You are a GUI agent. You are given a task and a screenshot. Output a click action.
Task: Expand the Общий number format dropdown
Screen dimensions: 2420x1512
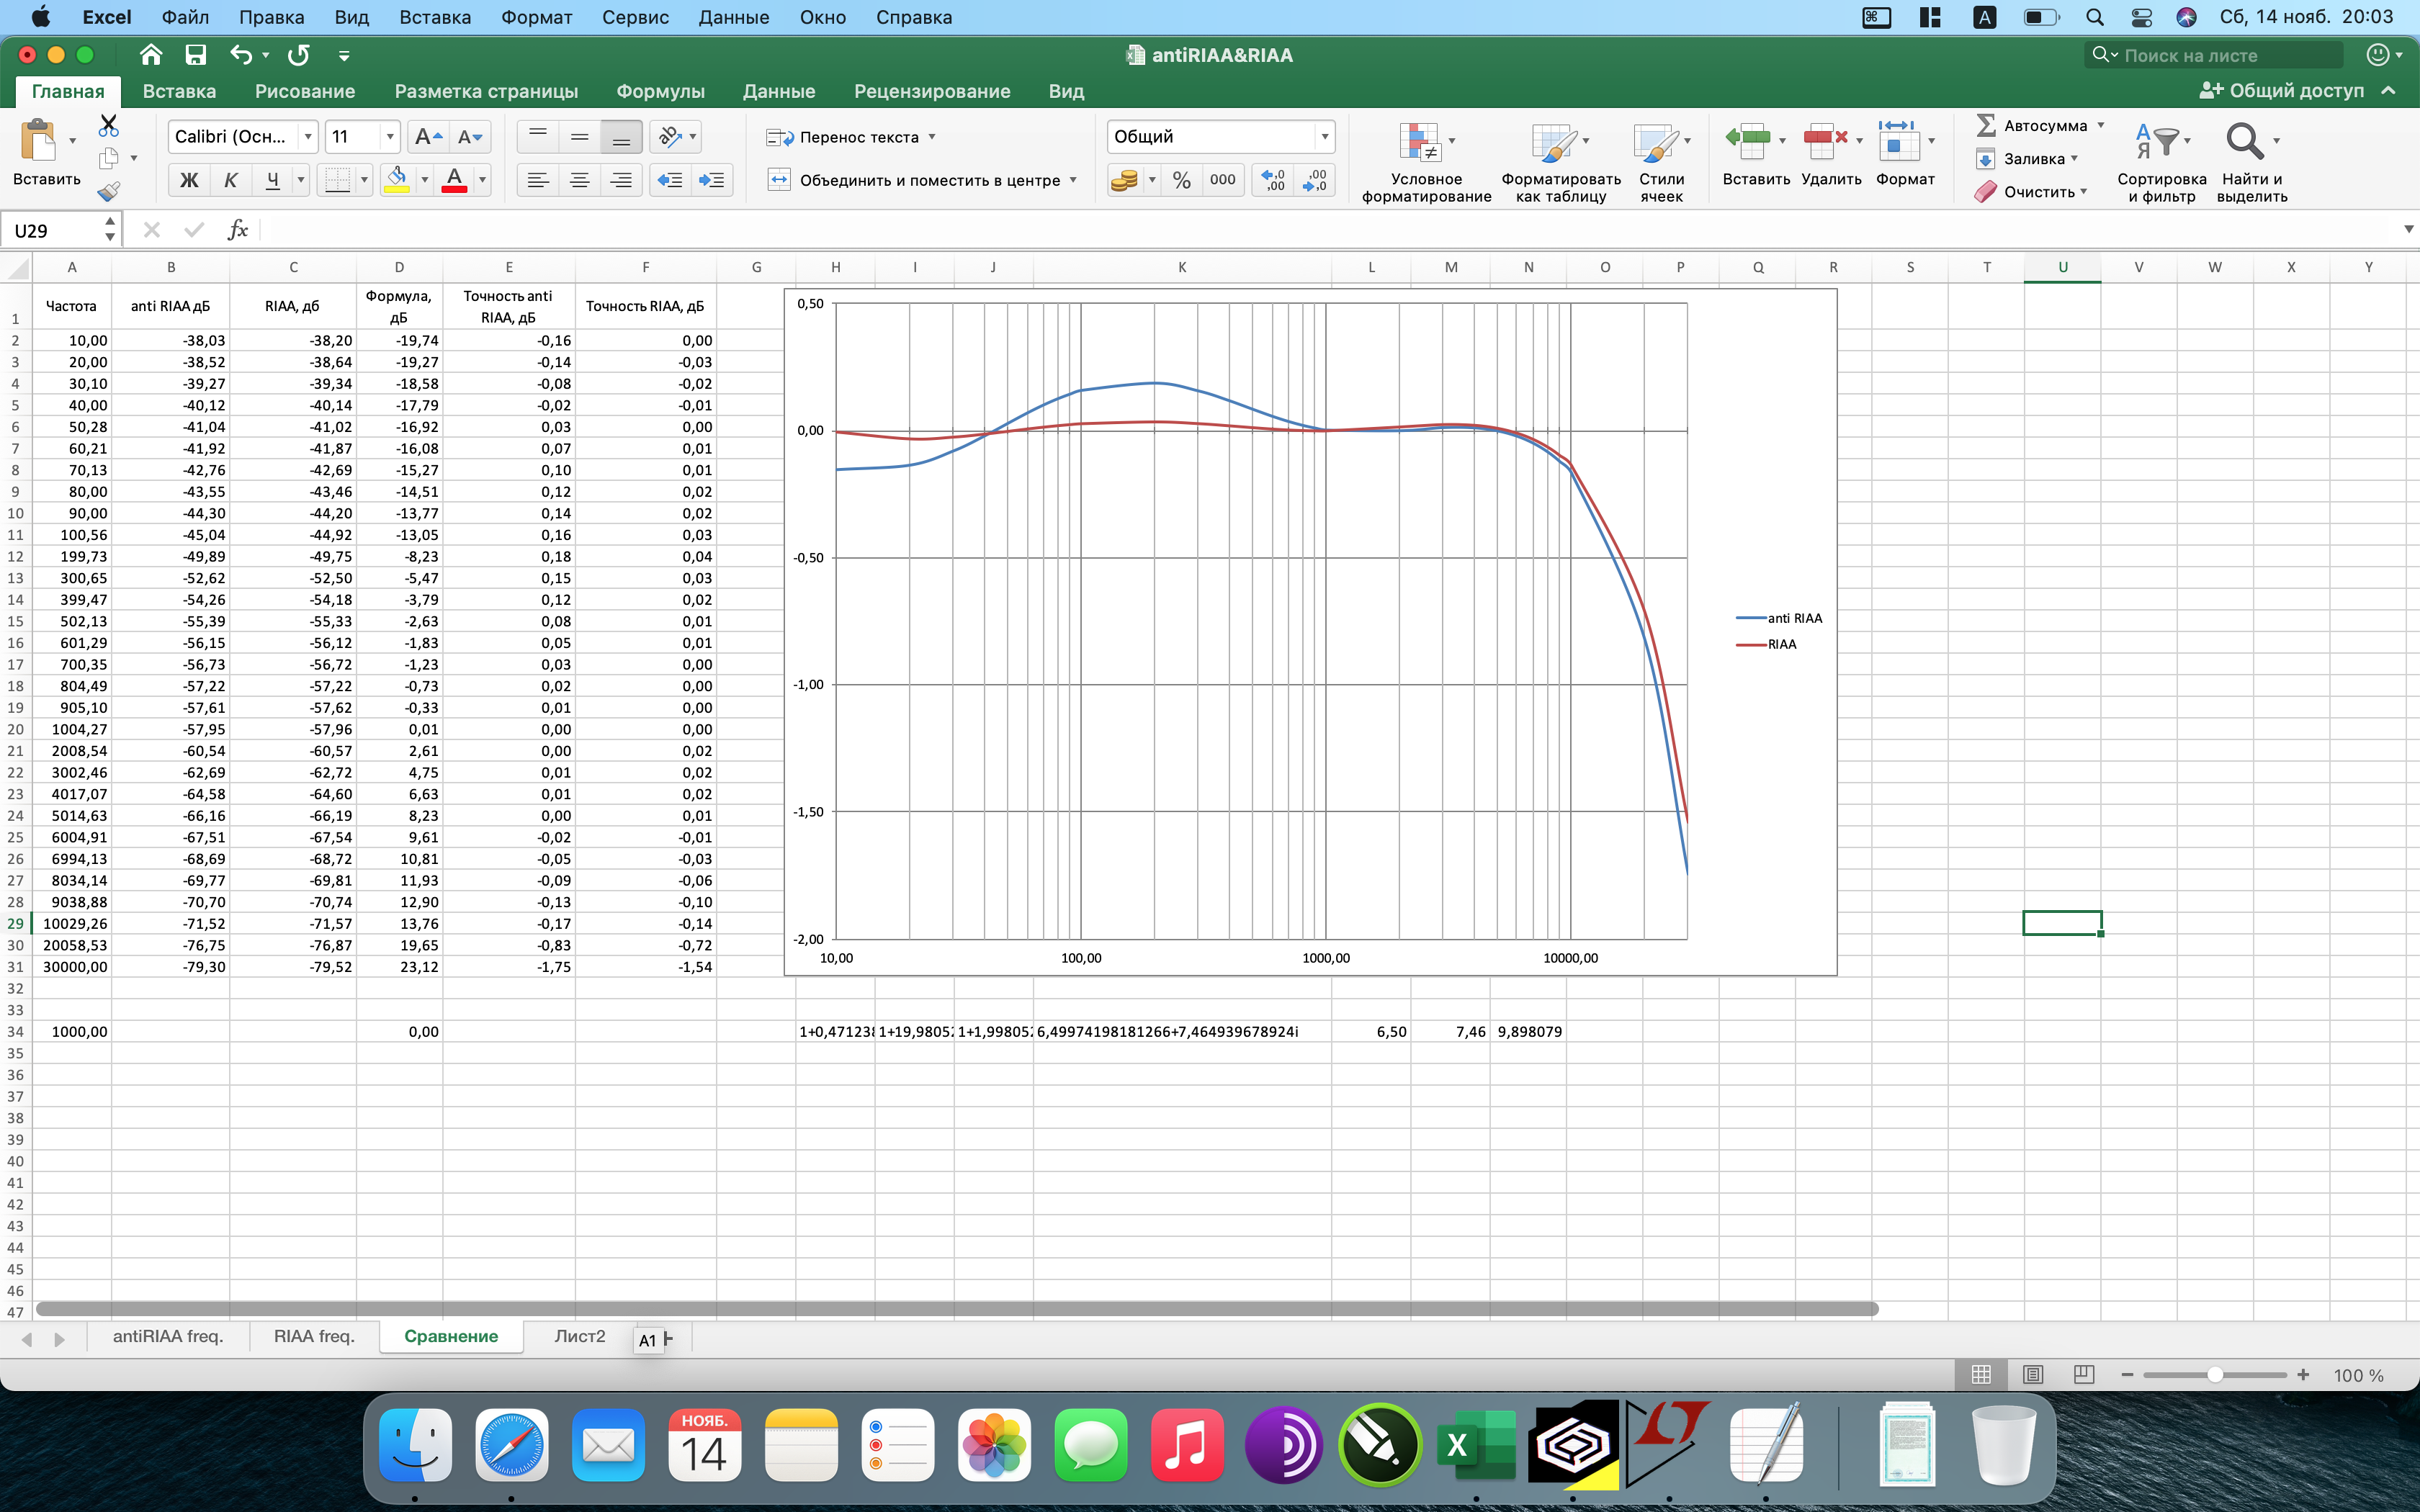[1324, 137]
